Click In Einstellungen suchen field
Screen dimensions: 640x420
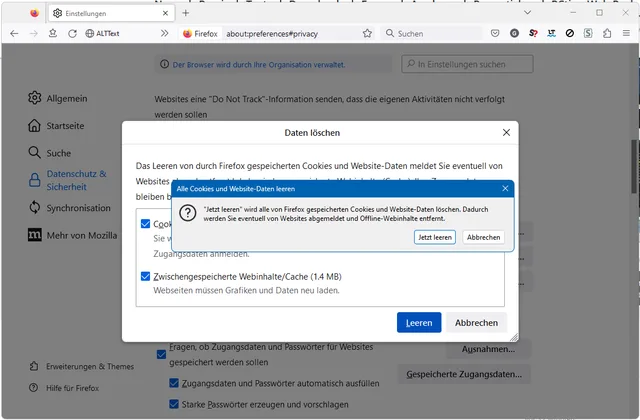click(x=467, y=64)
